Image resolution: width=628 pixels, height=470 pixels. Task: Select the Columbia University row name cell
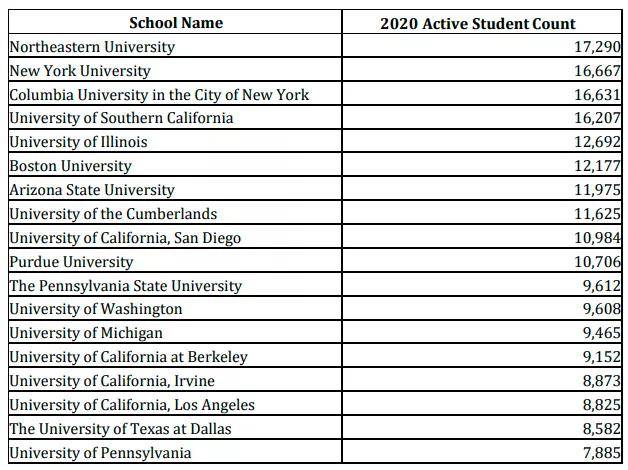pos(175,94)
